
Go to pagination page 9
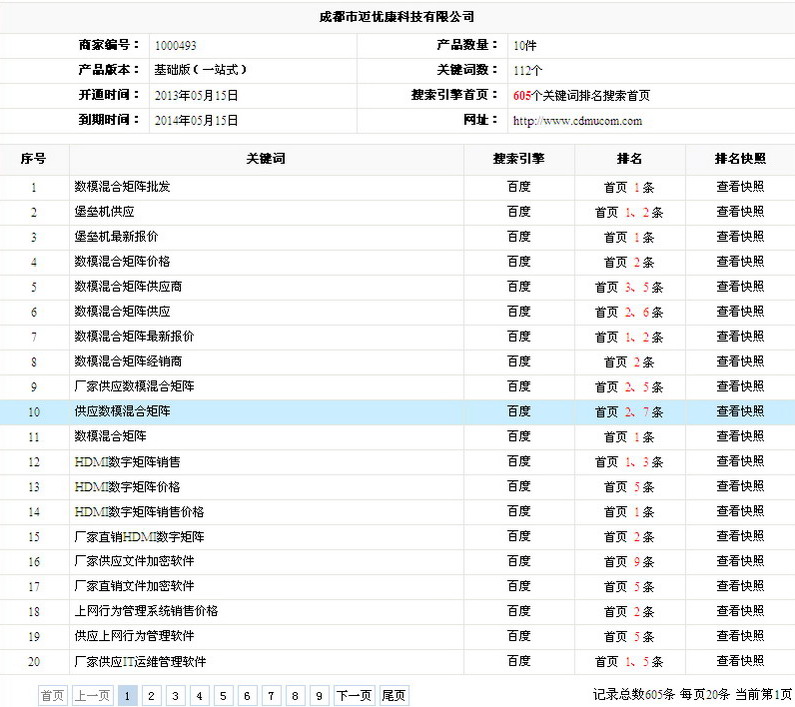click(x=319, y=695)
